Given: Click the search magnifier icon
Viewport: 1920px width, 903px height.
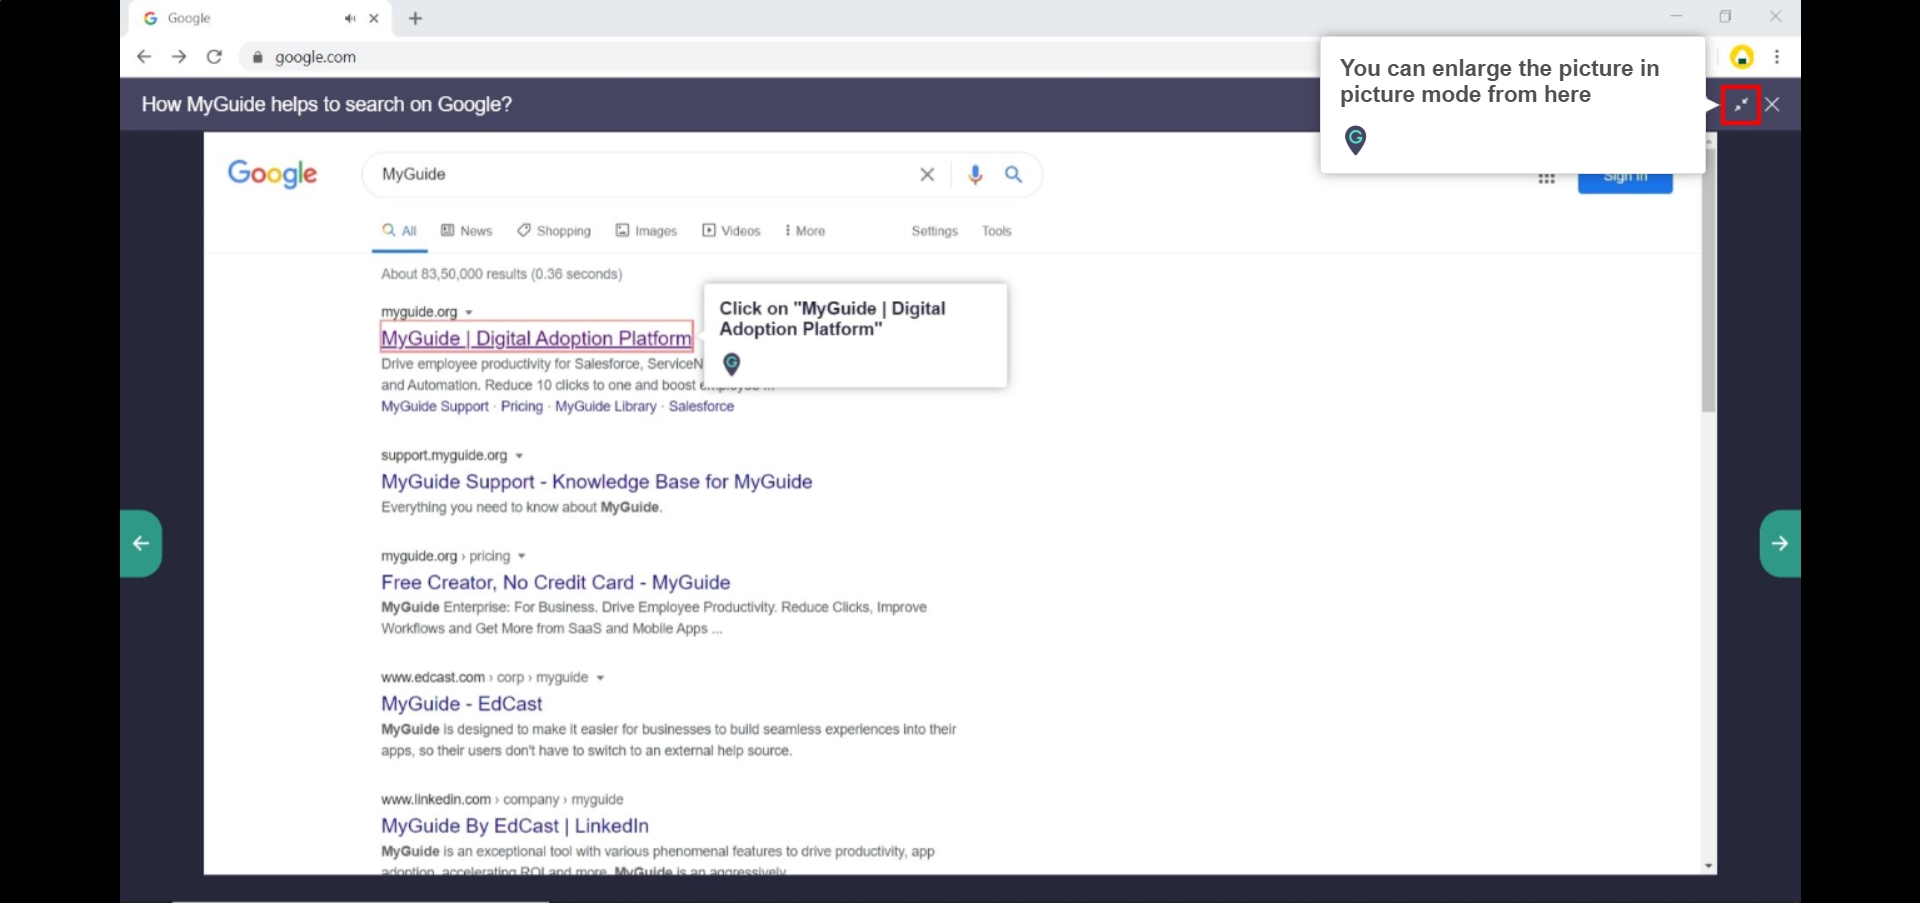Looking at the screenshot, I should [x=1013, y=174].
